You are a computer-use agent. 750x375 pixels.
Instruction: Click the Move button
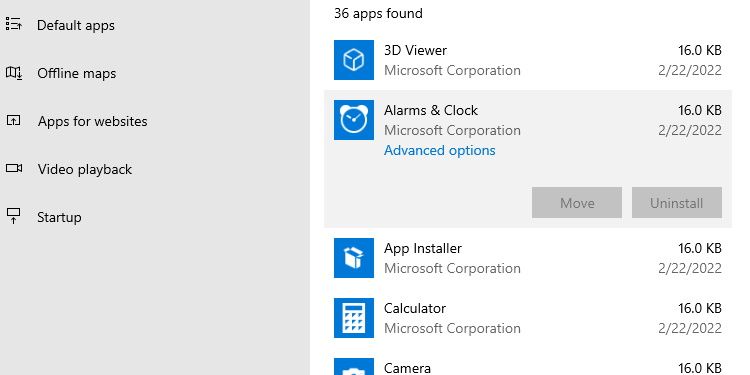(577, 203)
